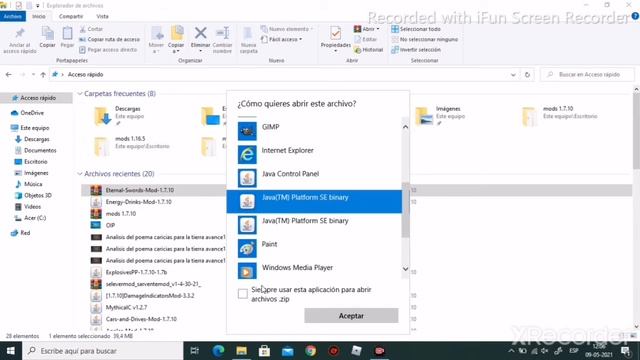The image size is (640, 360).
Task: Click the taskbar search box
Action: click(x=102, y=351)
